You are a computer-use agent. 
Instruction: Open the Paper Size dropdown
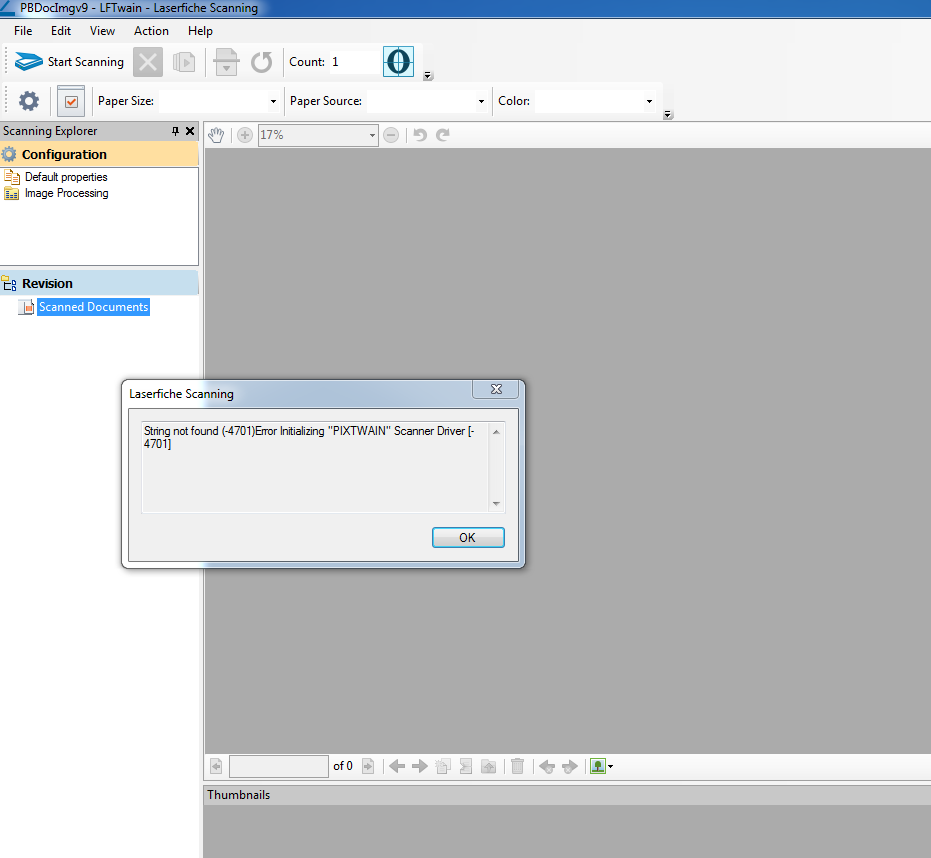(273, 101)
